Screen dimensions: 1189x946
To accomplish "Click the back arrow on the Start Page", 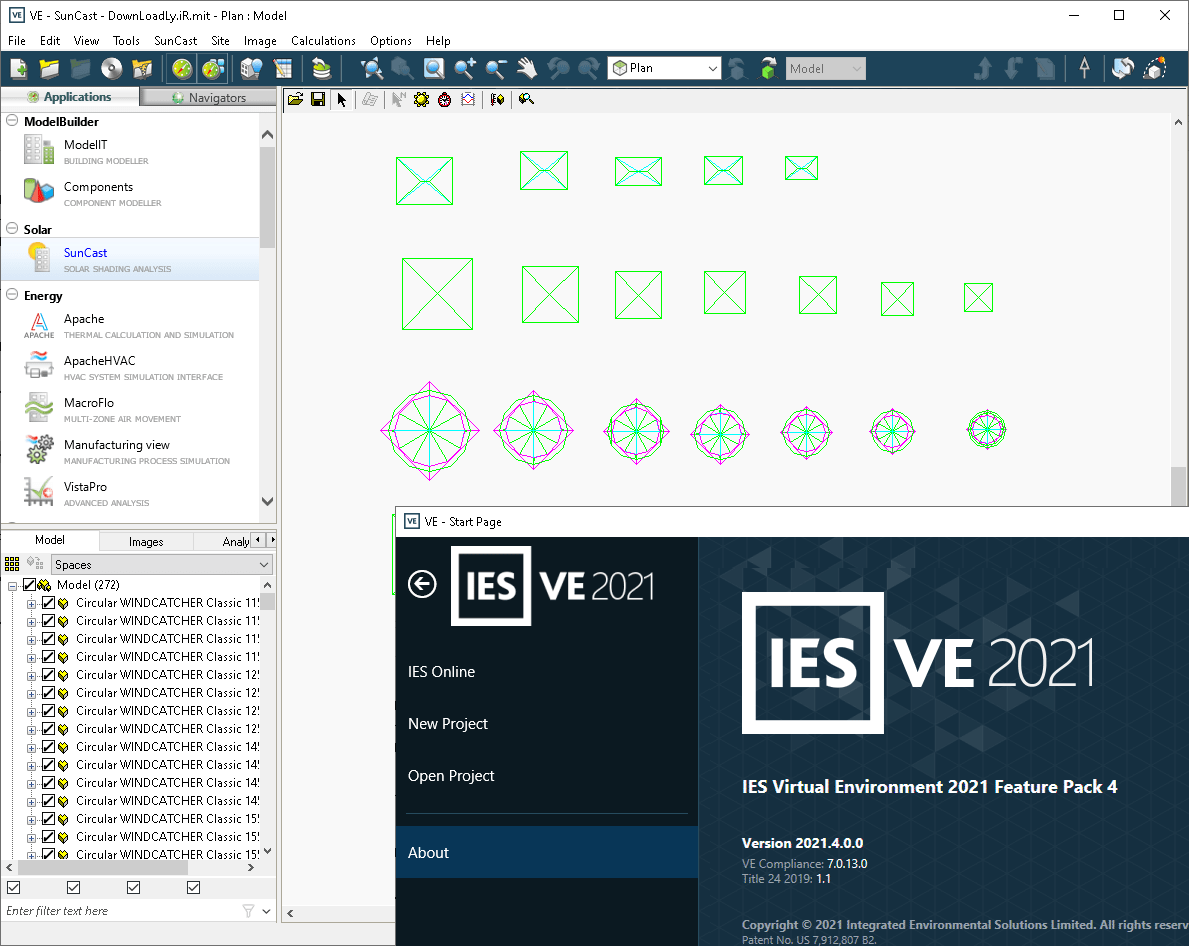I will tap(422, 584).
